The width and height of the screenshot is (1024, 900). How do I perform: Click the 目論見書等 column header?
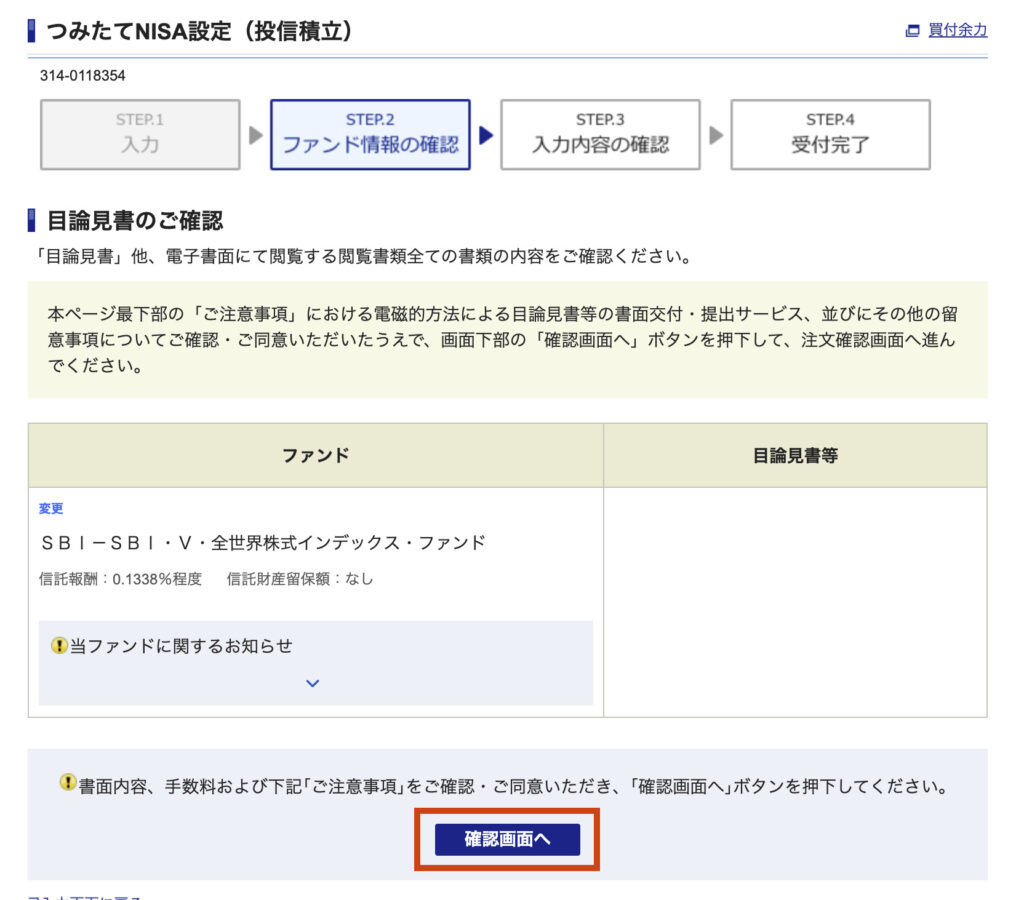click(795, 455)
